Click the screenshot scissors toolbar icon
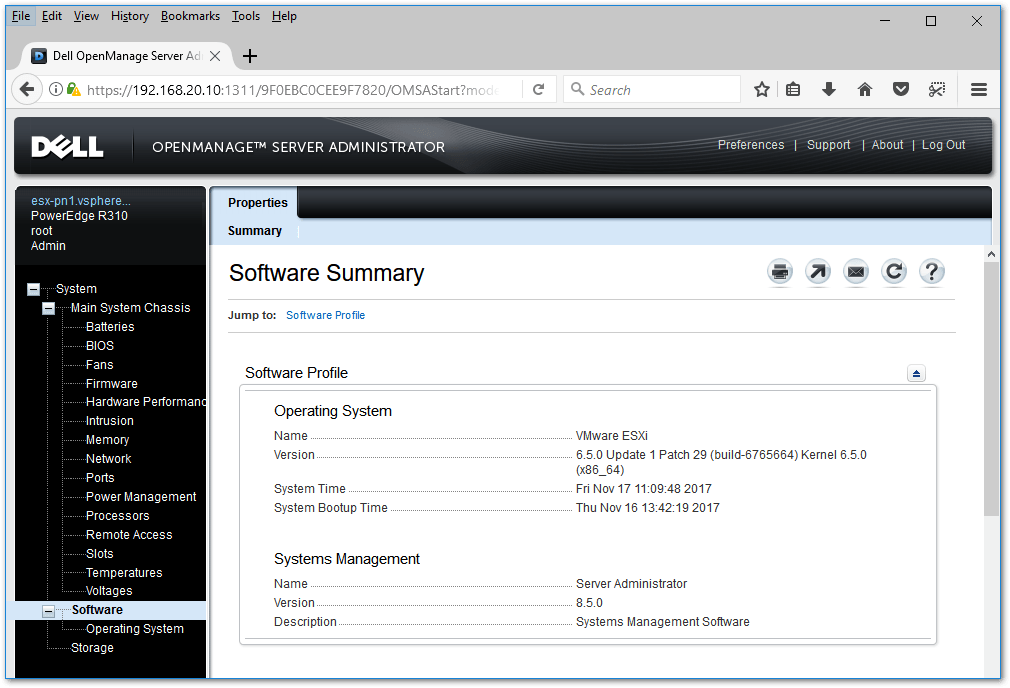1010x688 pixels. click(x=937, y=90)
